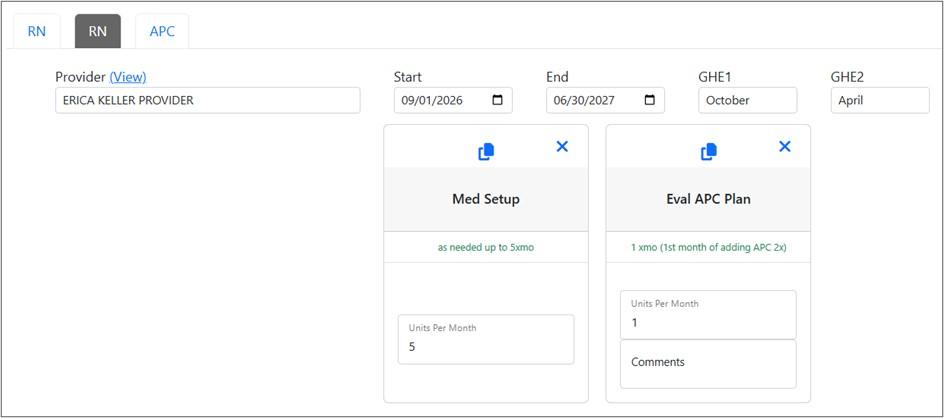Open the Start date calendar picker
944x418 pixels.
point(497,100)
